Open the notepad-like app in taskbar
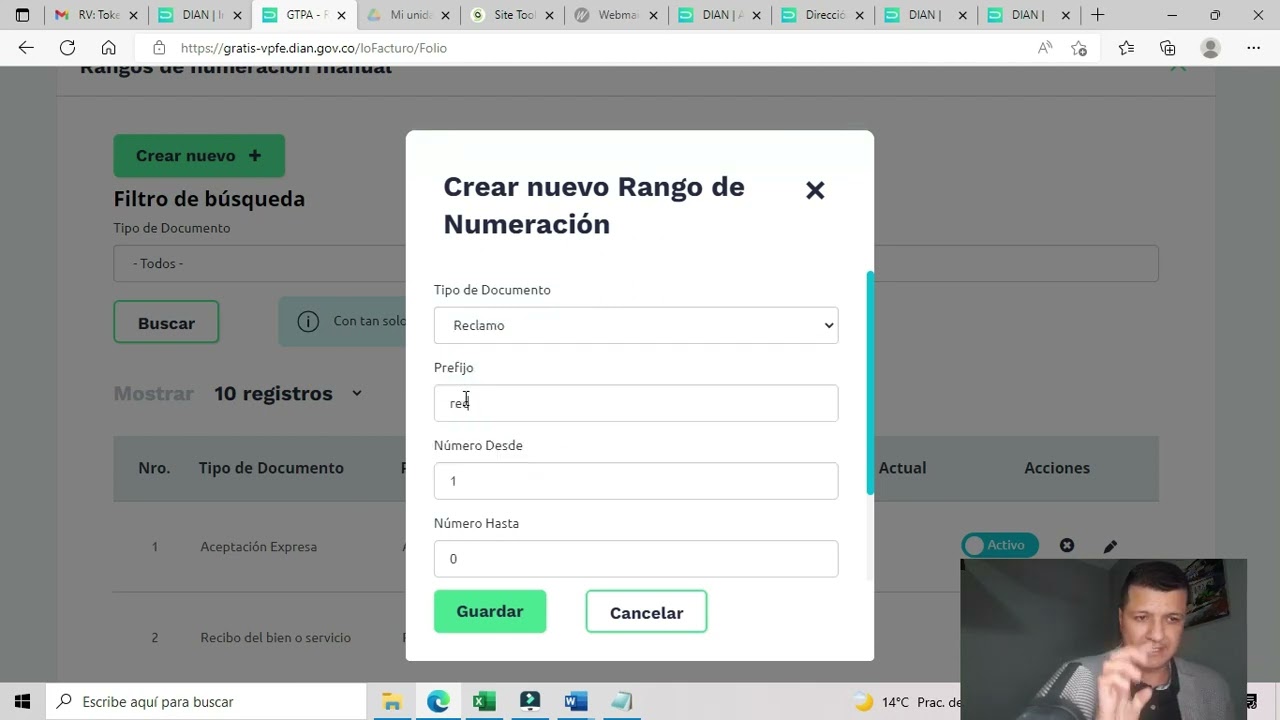The image size is (1280, 720). (622, 702)
